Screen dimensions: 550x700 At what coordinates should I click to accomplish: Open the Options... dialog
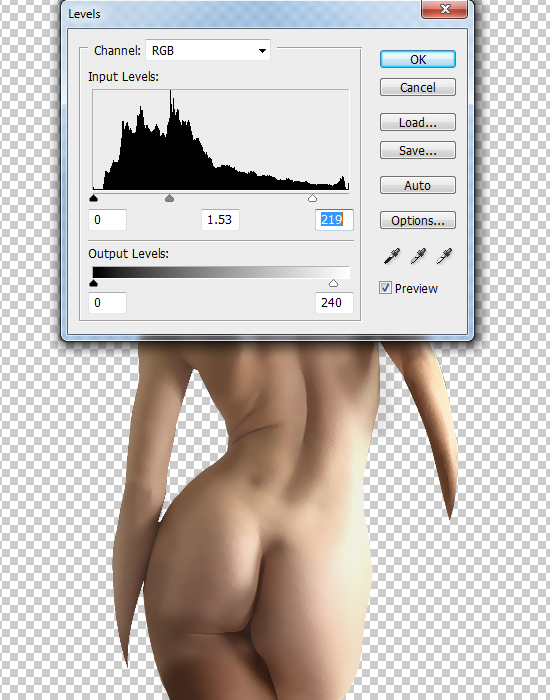click(x=418, y=220)
